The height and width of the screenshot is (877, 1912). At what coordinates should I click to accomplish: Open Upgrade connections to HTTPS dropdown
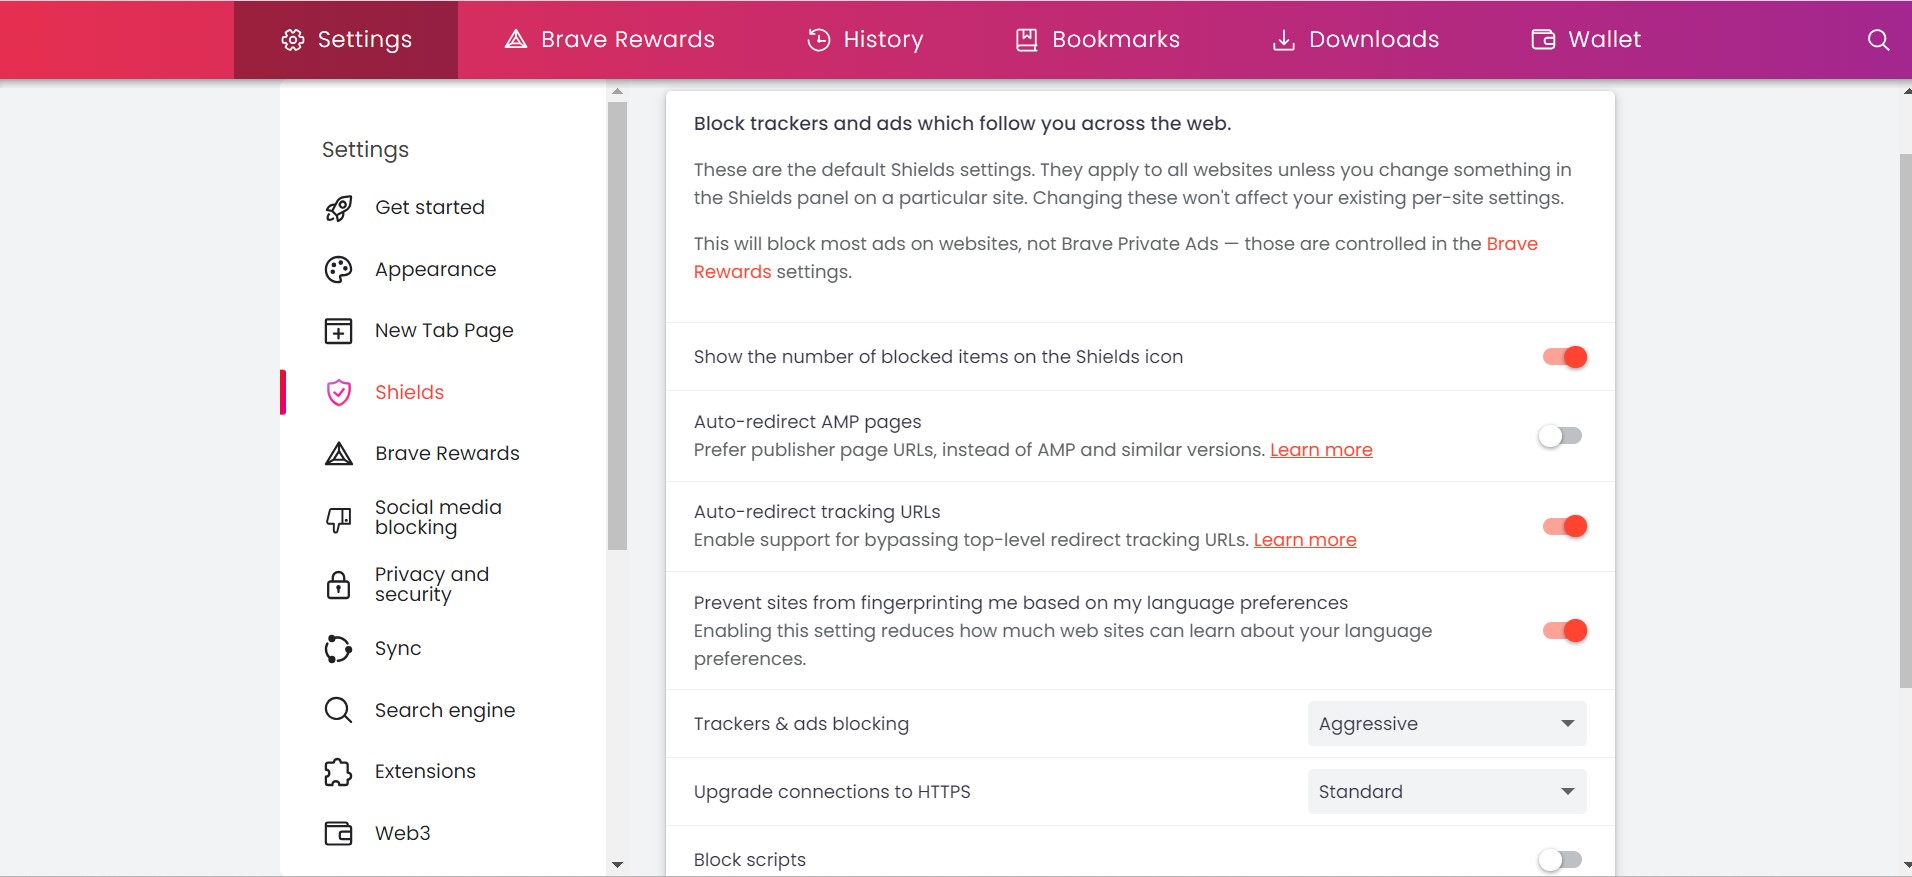pos(1447,792)
